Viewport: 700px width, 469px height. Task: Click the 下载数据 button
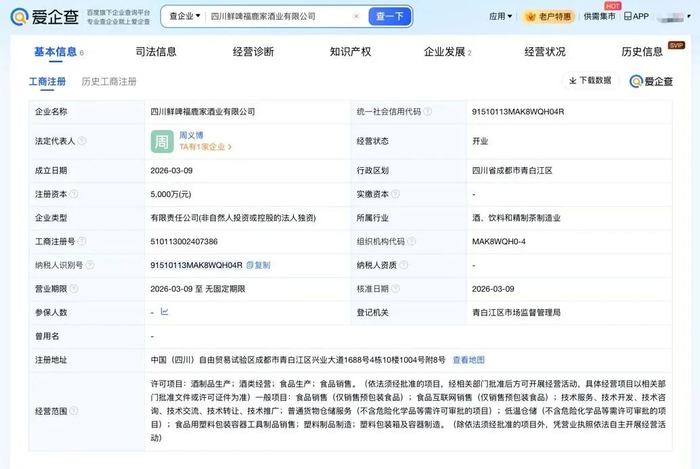590,80
